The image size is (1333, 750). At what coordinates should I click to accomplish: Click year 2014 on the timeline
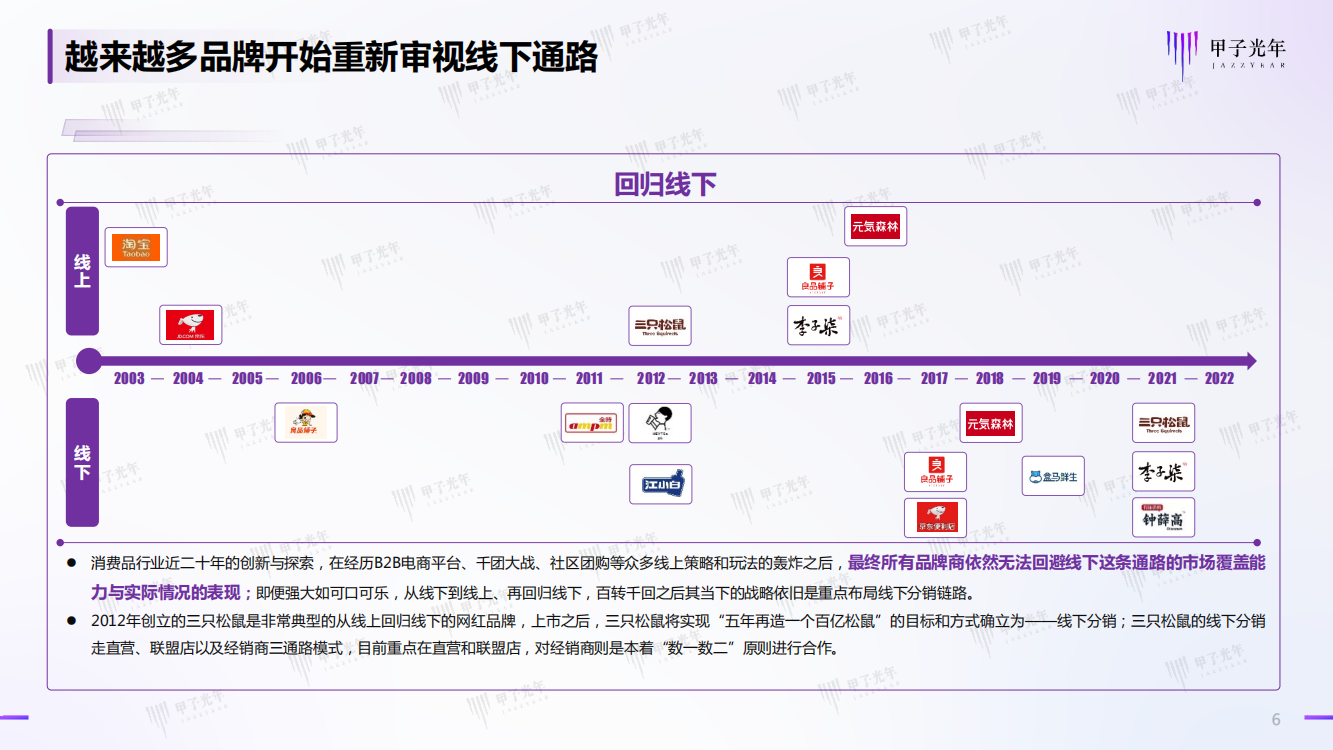point(762,378)
